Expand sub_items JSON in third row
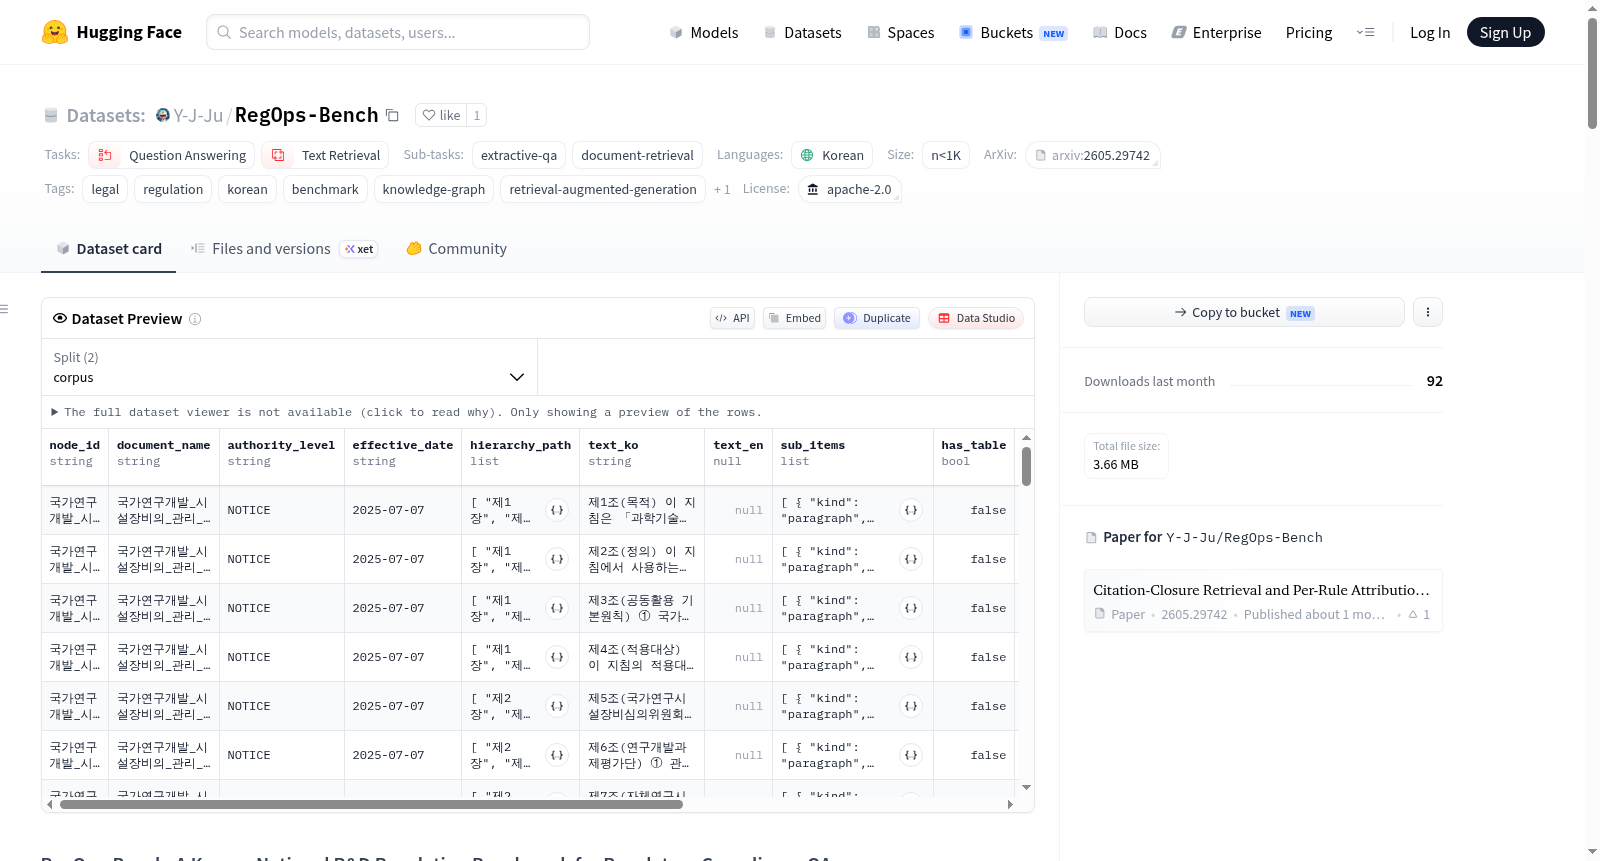 [x=911, y=608]
